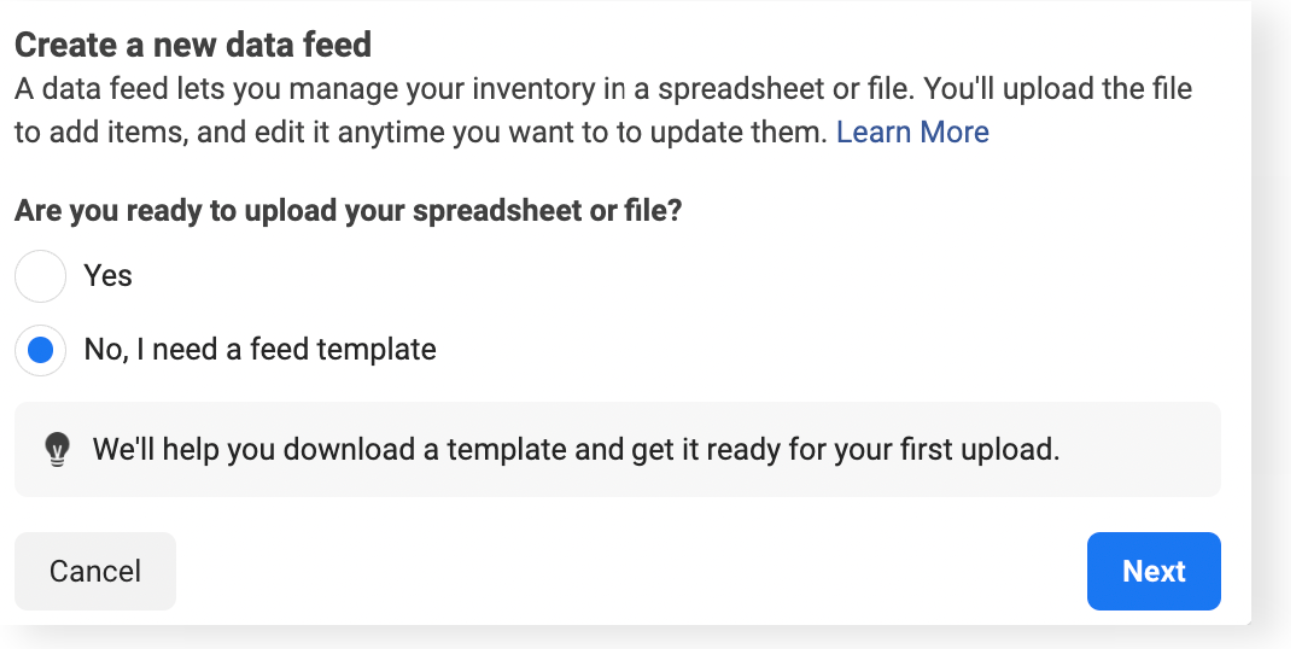Click the lightbulb tip icon

coord(58,451)
